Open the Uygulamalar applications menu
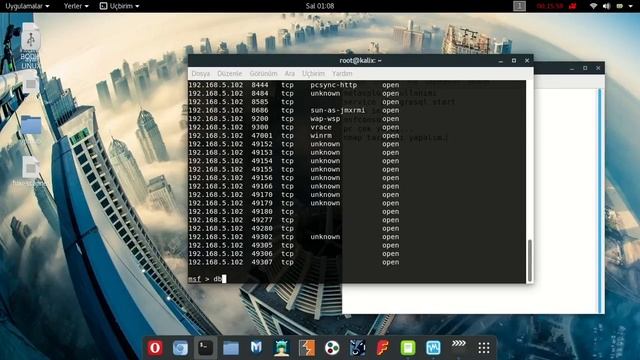 click(27, 6)
